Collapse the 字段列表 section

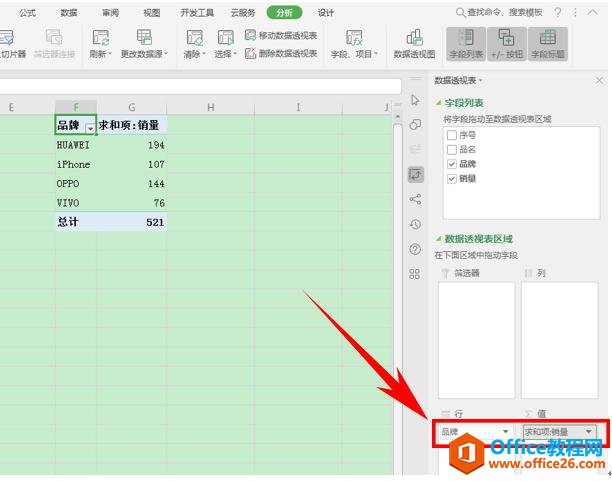coord(439,103)
